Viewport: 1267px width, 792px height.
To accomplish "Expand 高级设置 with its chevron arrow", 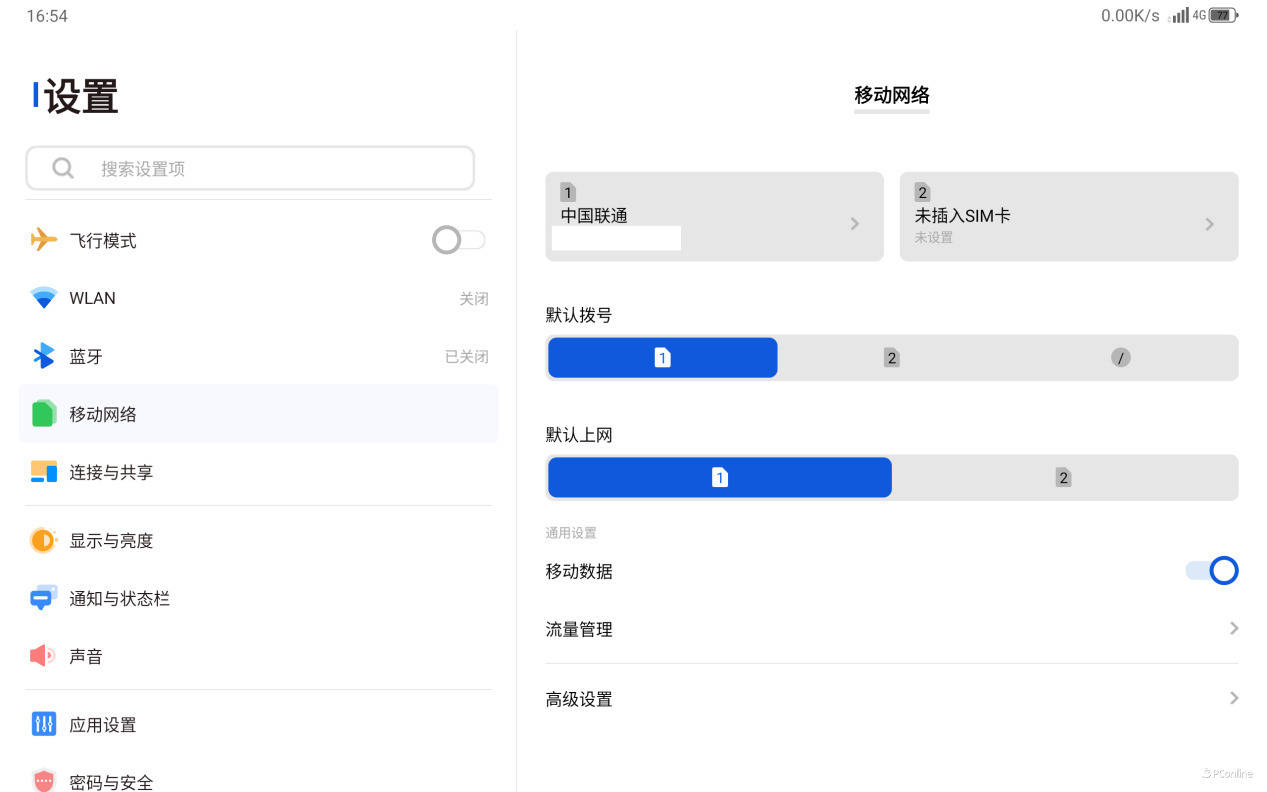I will click(1233, 698).
